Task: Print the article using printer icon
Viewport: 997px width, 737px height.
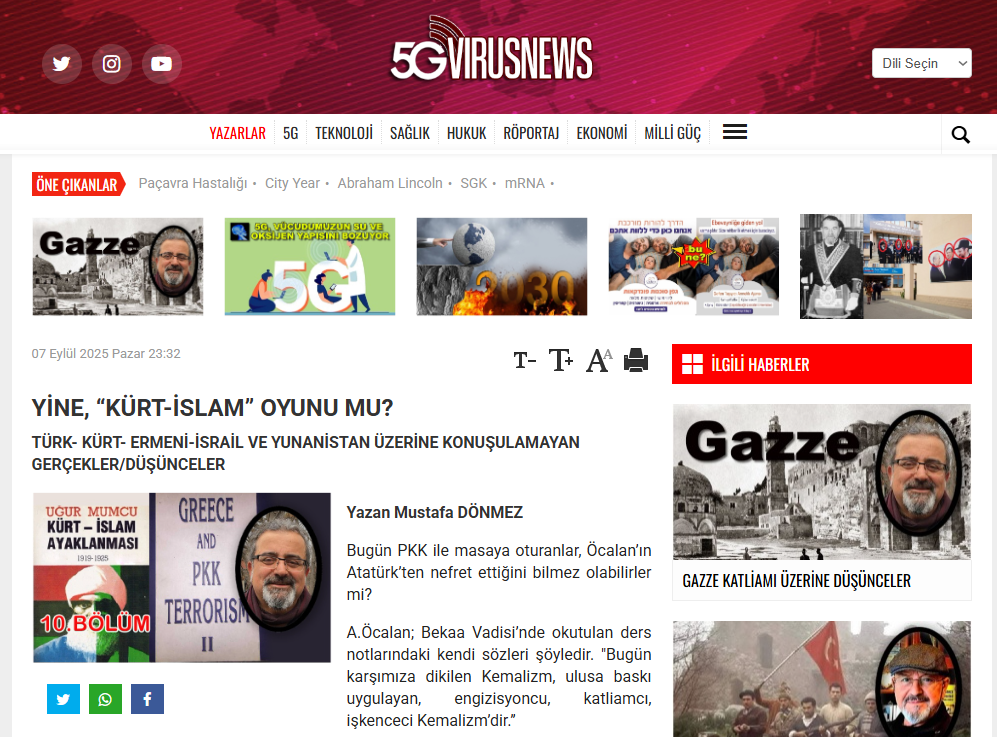Action: click(x=636, y=360)
